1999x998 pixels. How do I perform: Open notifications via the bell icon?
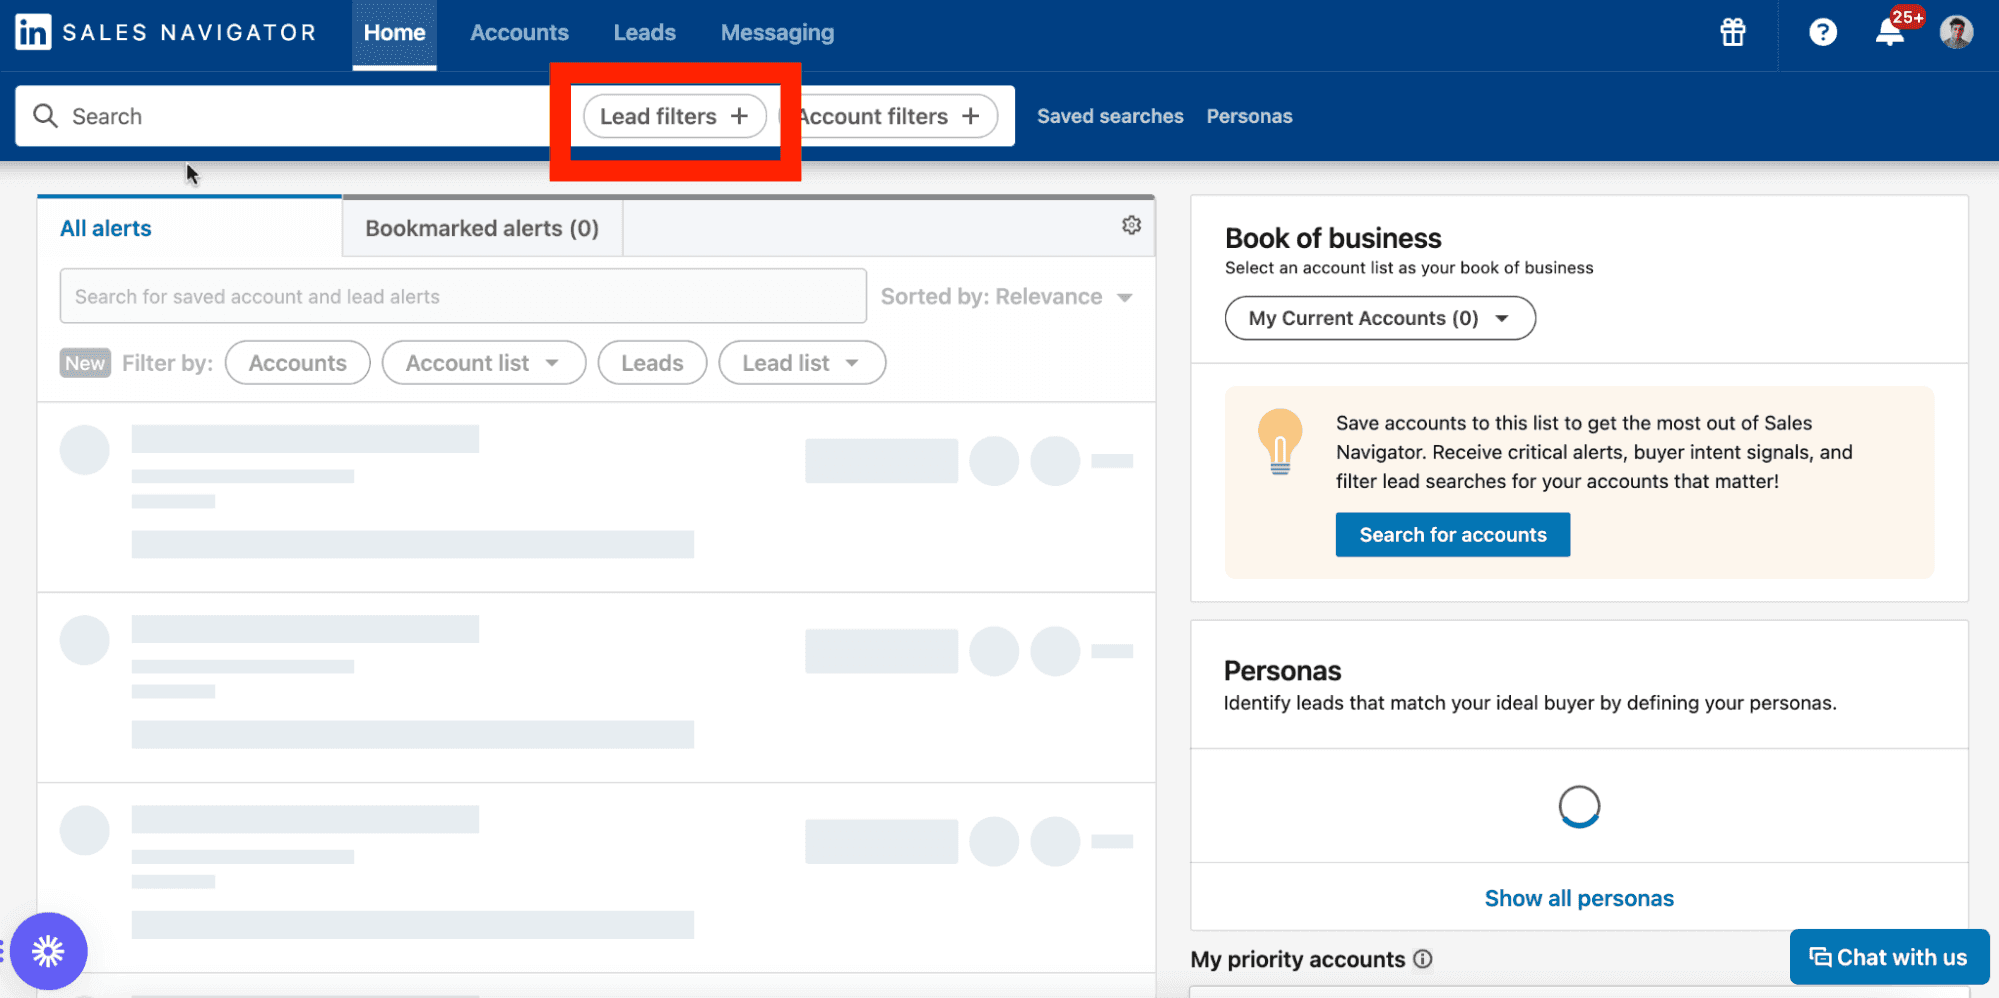click(1889, 32)
